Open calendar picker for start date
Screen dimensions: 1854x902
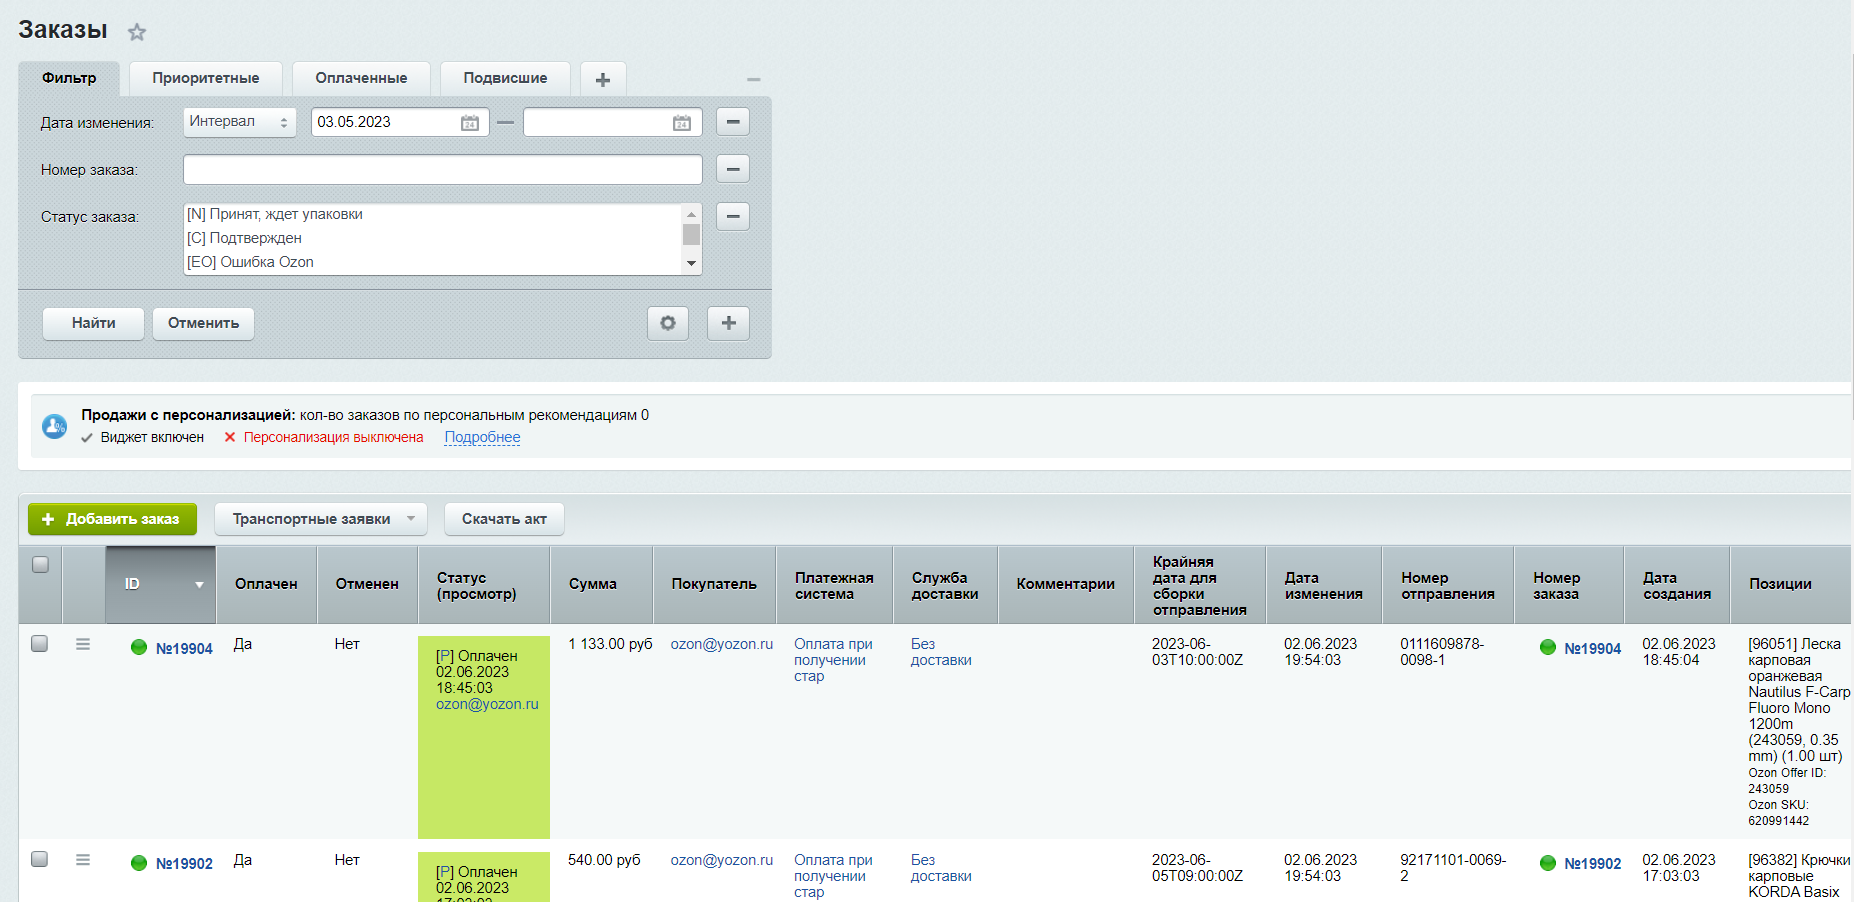click(x=469, y=123)
